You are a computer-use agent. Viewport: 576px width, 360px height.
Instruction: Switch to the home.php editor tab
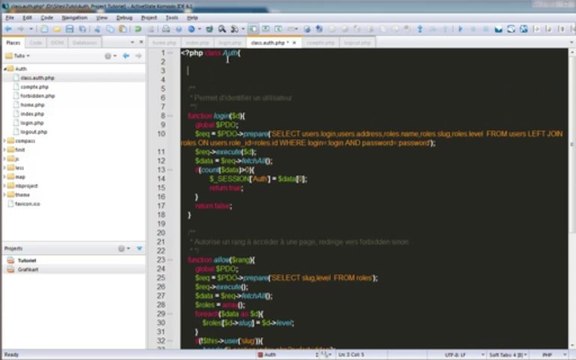click(x=164, y=43)
